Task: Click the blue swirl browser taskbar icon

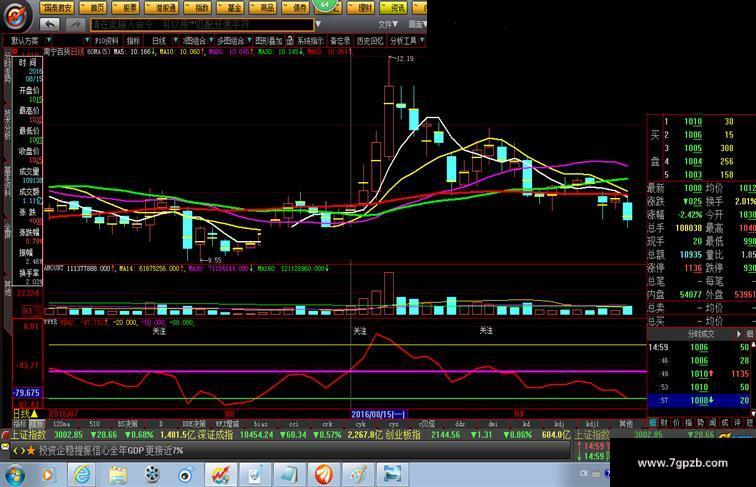Action: [186, 475]
